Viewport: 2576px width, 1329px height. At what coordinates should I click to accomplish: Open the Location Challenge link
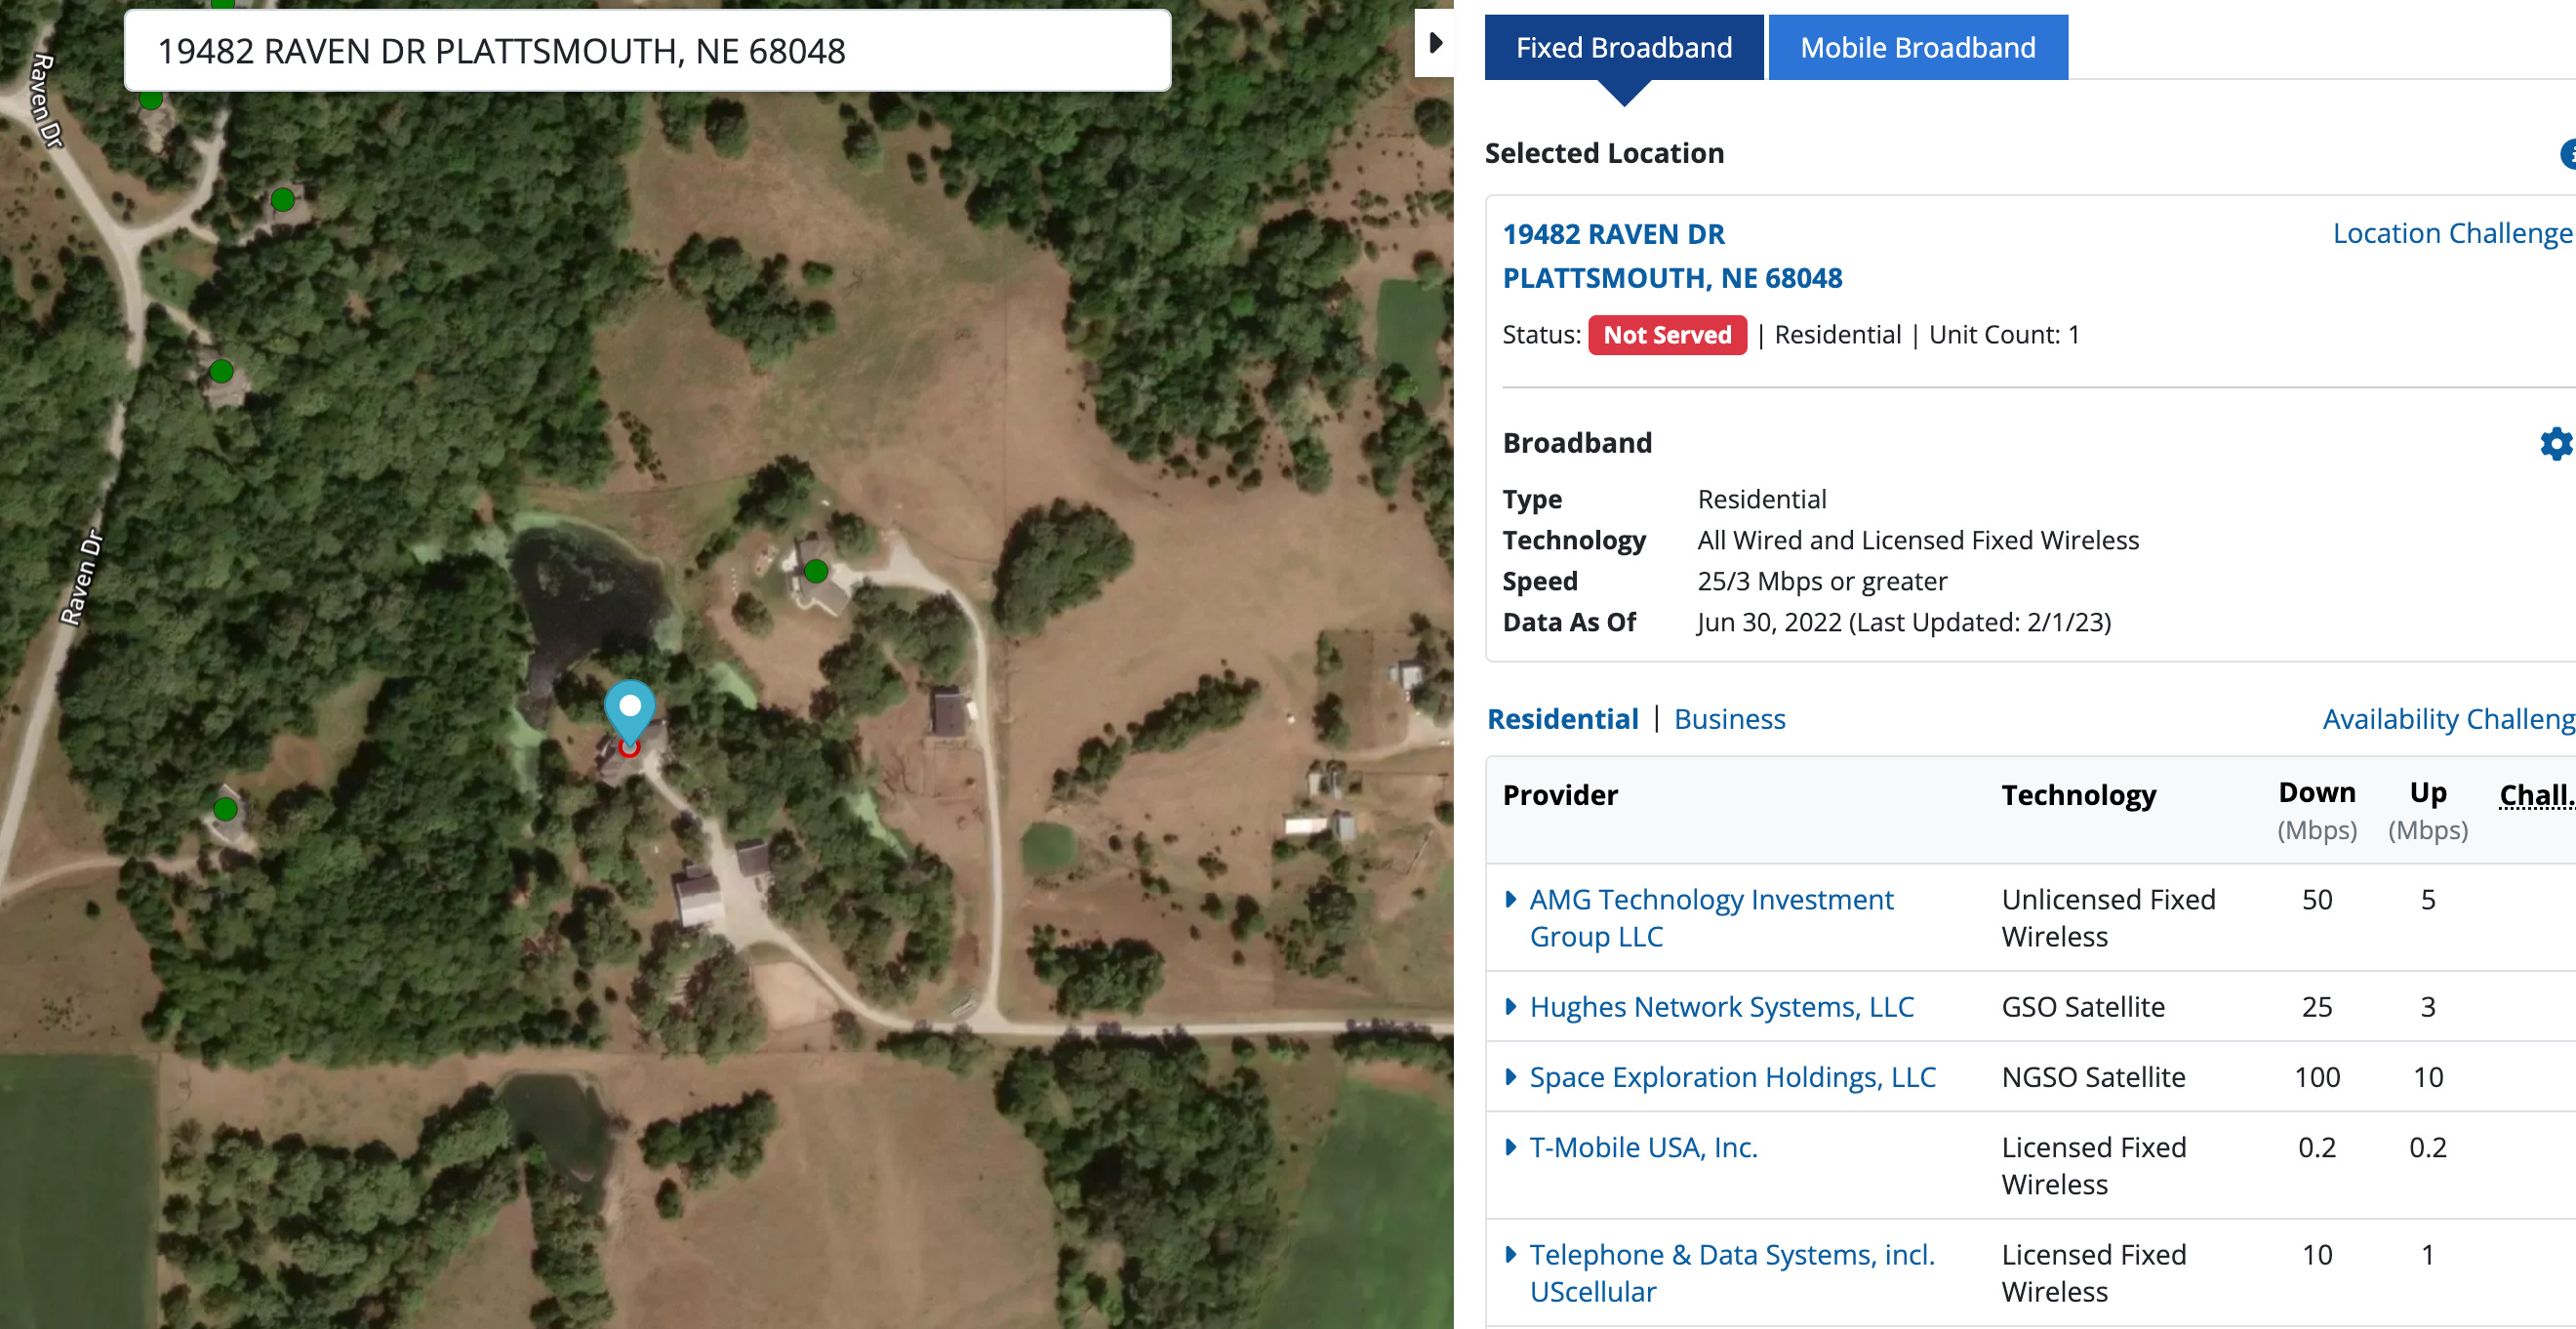pyautogui.click(x=2453, y=233)
